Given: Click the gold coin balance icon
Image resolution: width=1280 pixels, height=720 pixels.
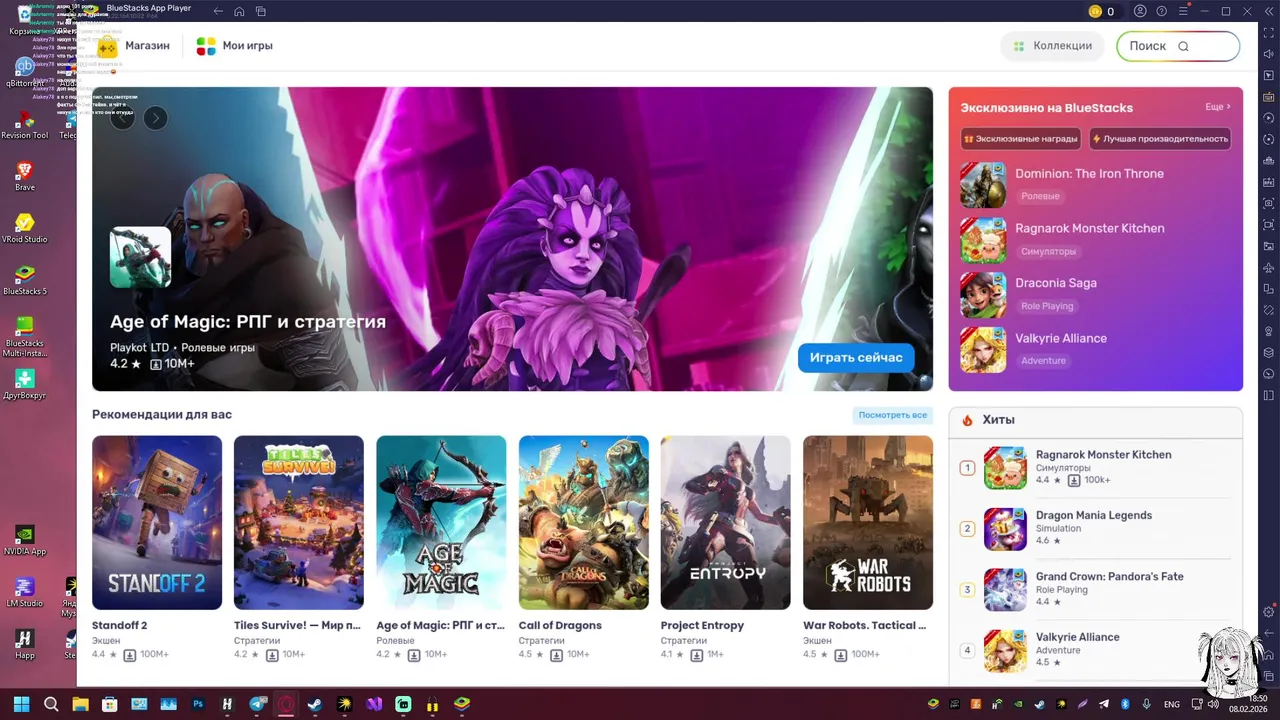Looking at the screenshot, I should pyautogui.click(x=1095, y=11).
